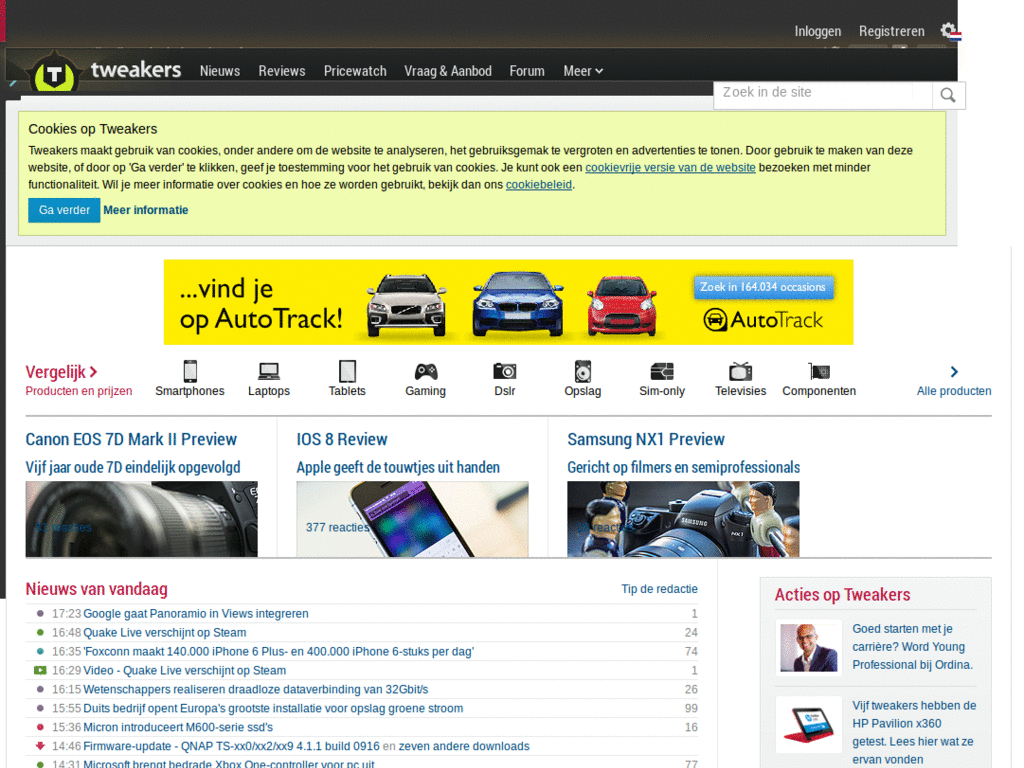Expand the Meer navigation dropdown

pos(583,71)
